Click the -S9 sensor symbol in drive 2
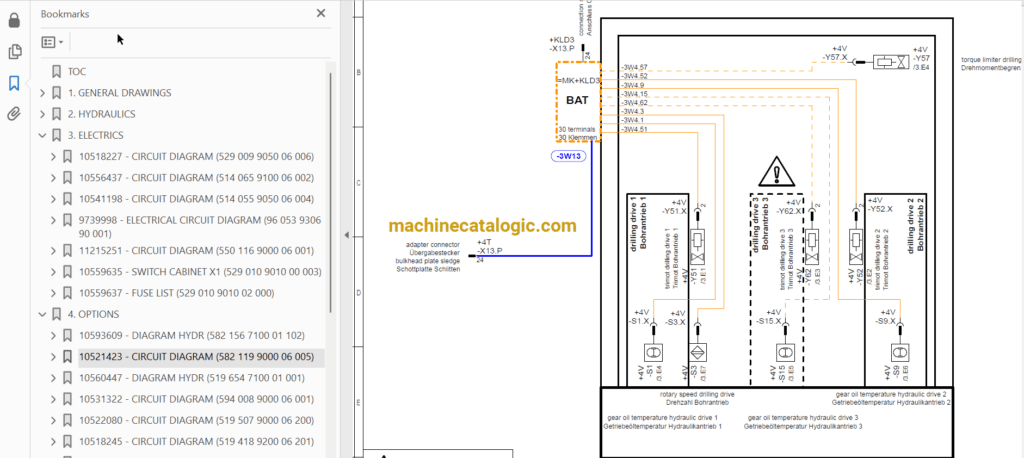Image resolution: width=1024 pixels, height=458 pixels. (899, 352)
